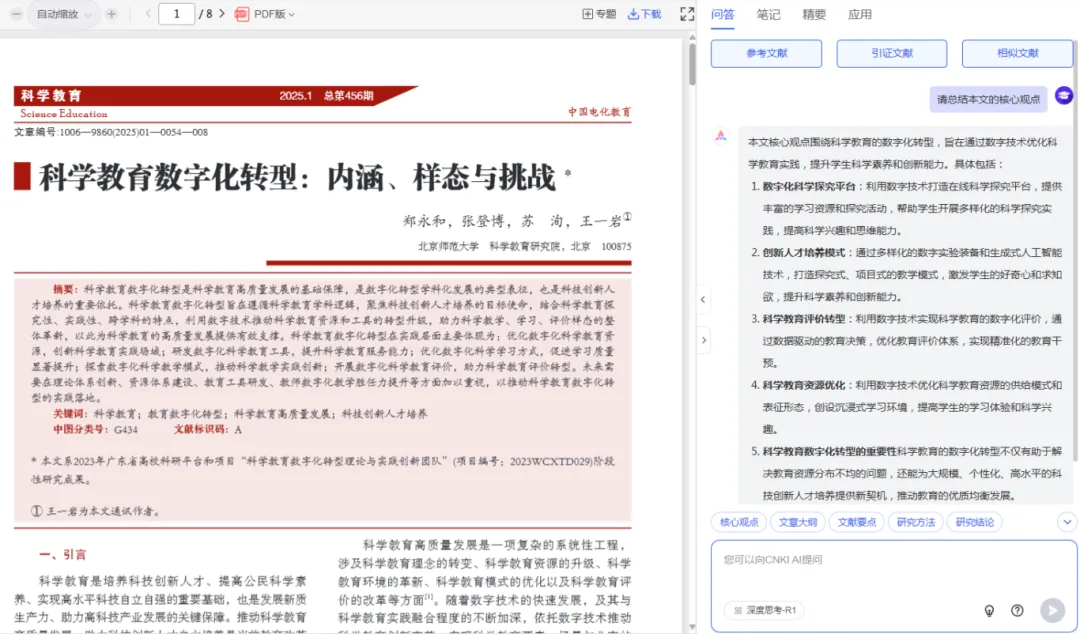This screenshot has height=634, width=1080.
Task: Switch to the 问答 tab
Action: click(723, 14)
